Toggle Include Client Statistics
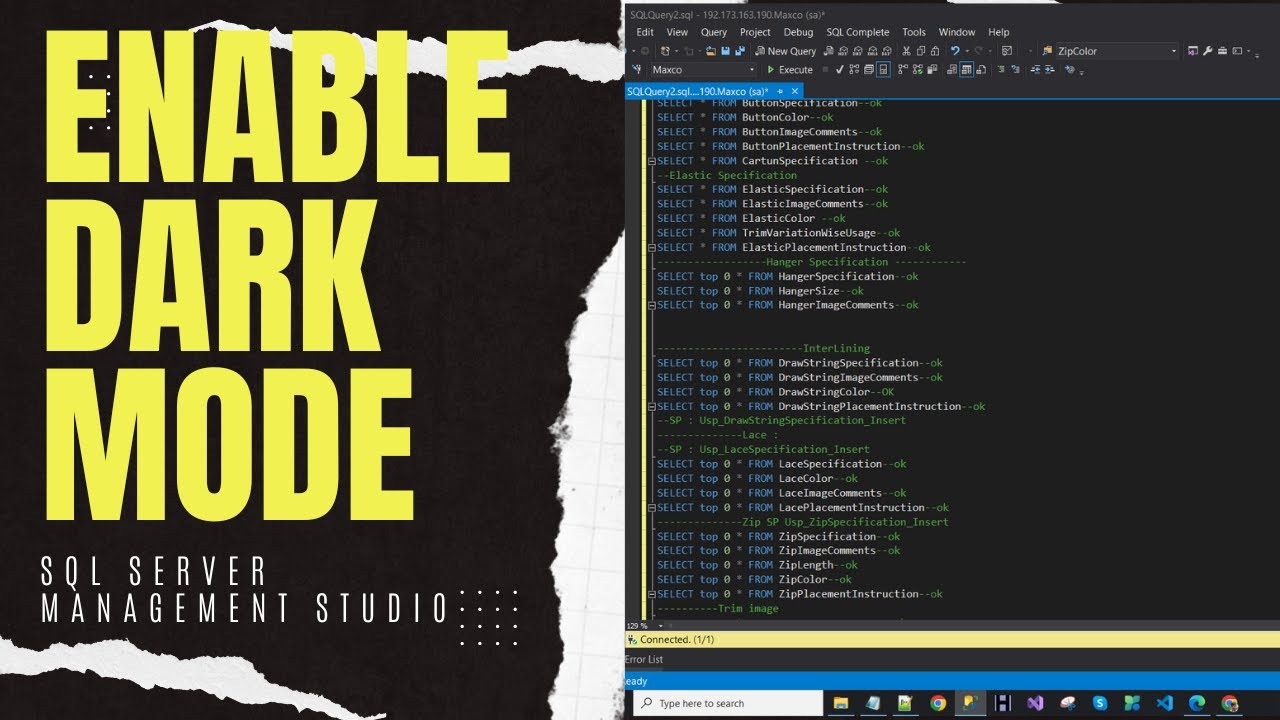The image size is (1280, 720). pyautogui.click(x=932, y=70)
